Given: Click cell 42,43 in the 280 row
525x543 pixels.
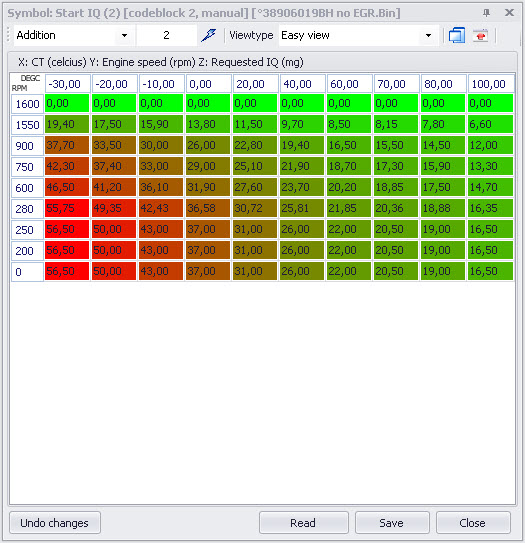Looking at the screenshot, I should coord(161,208).
